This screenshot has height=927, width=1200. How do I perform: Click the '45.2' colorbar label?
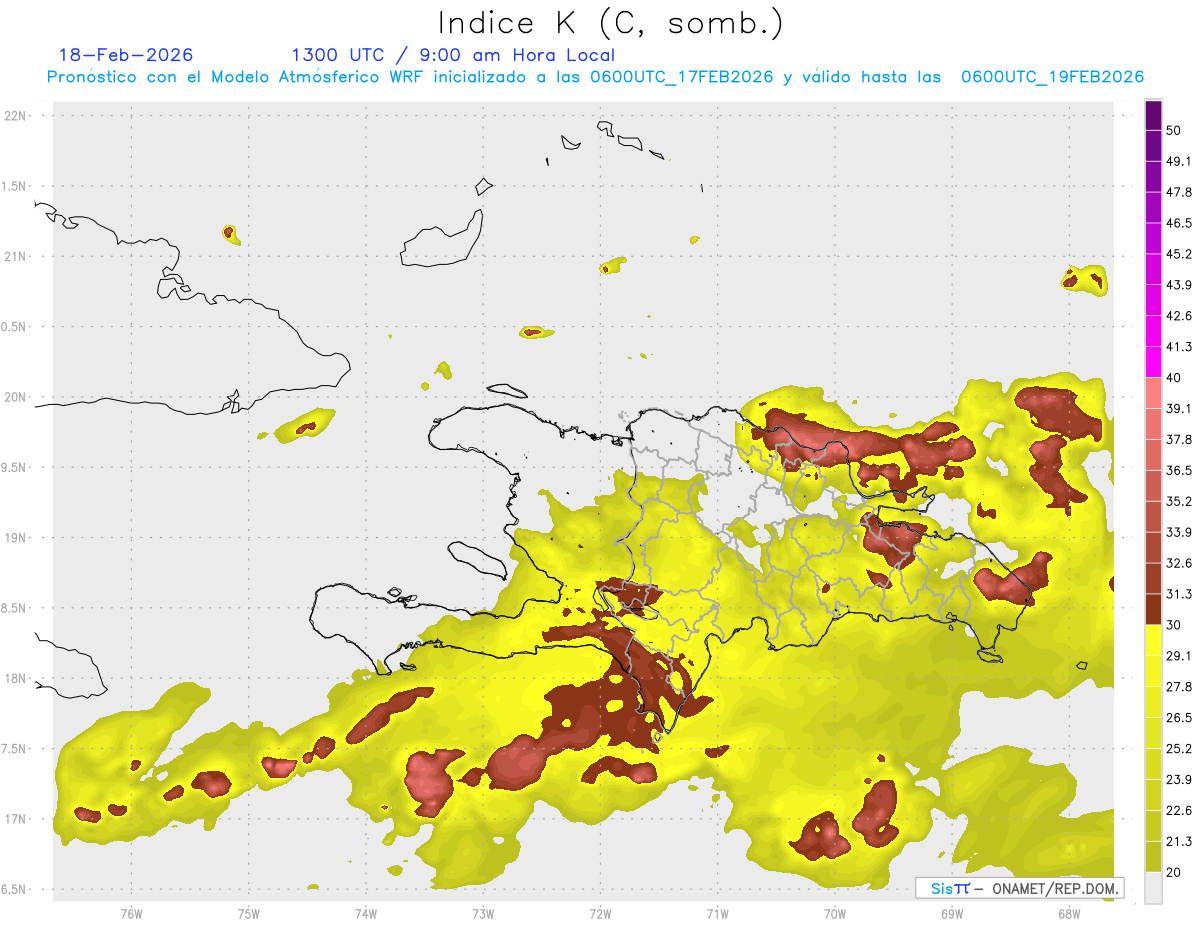click(x=1179, y=254)
